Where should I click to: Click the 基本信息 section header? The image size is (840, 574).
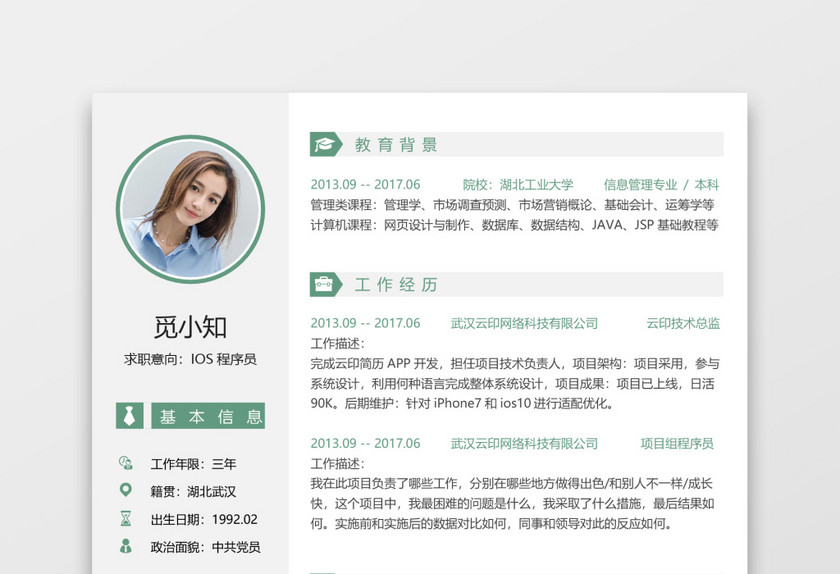208,416
